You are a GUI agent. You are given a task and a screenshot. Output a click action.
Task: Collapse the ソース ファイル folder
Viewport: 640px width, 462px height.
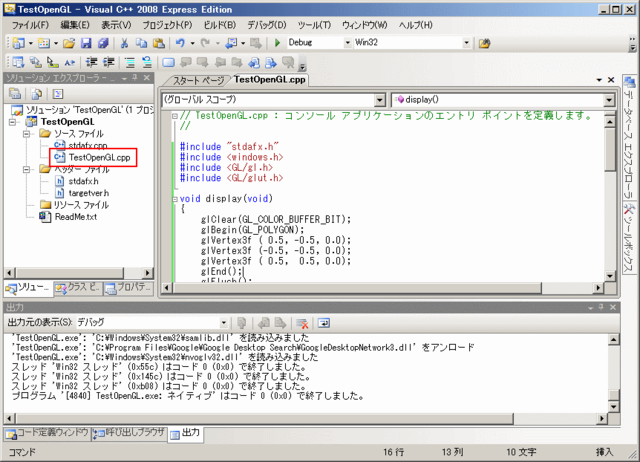pyautogui.click(x=27, y=134)
